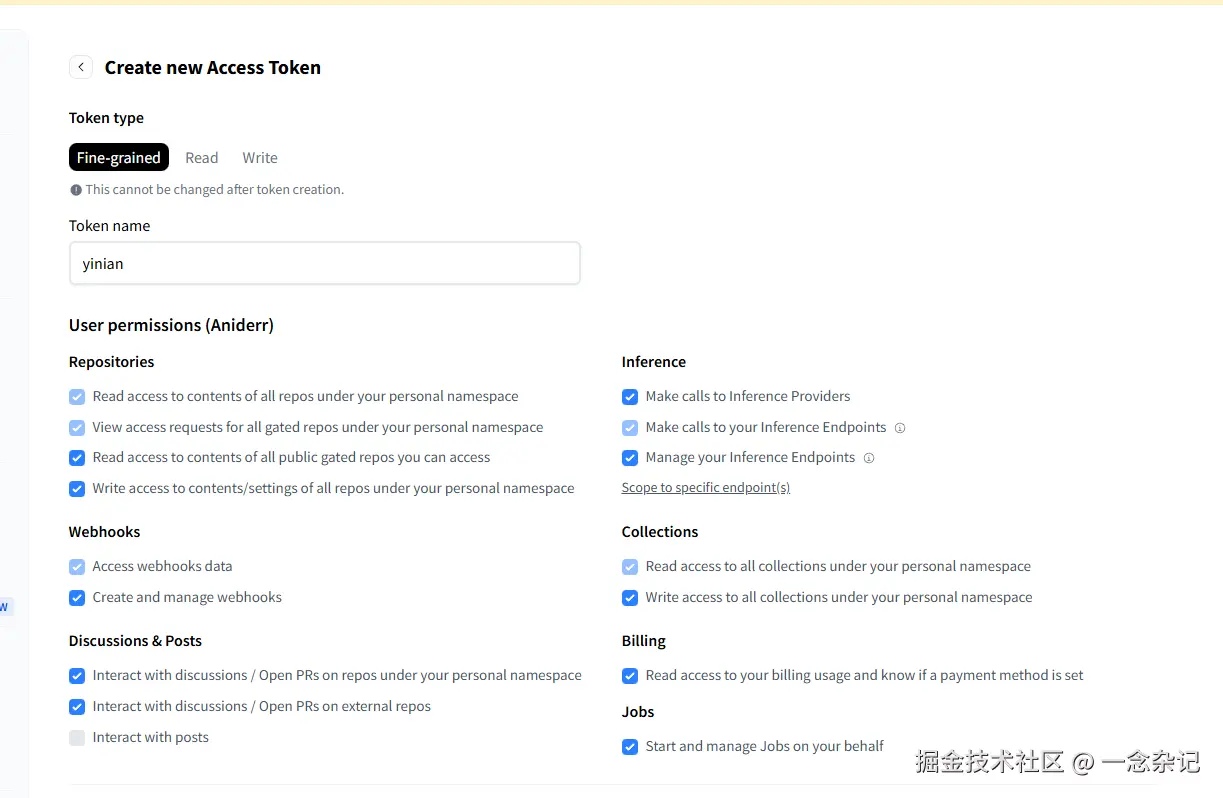Viewport: 1223px width, 798px height.
Task: Toggle Access webhooks data checkbox
Action: 77,567
